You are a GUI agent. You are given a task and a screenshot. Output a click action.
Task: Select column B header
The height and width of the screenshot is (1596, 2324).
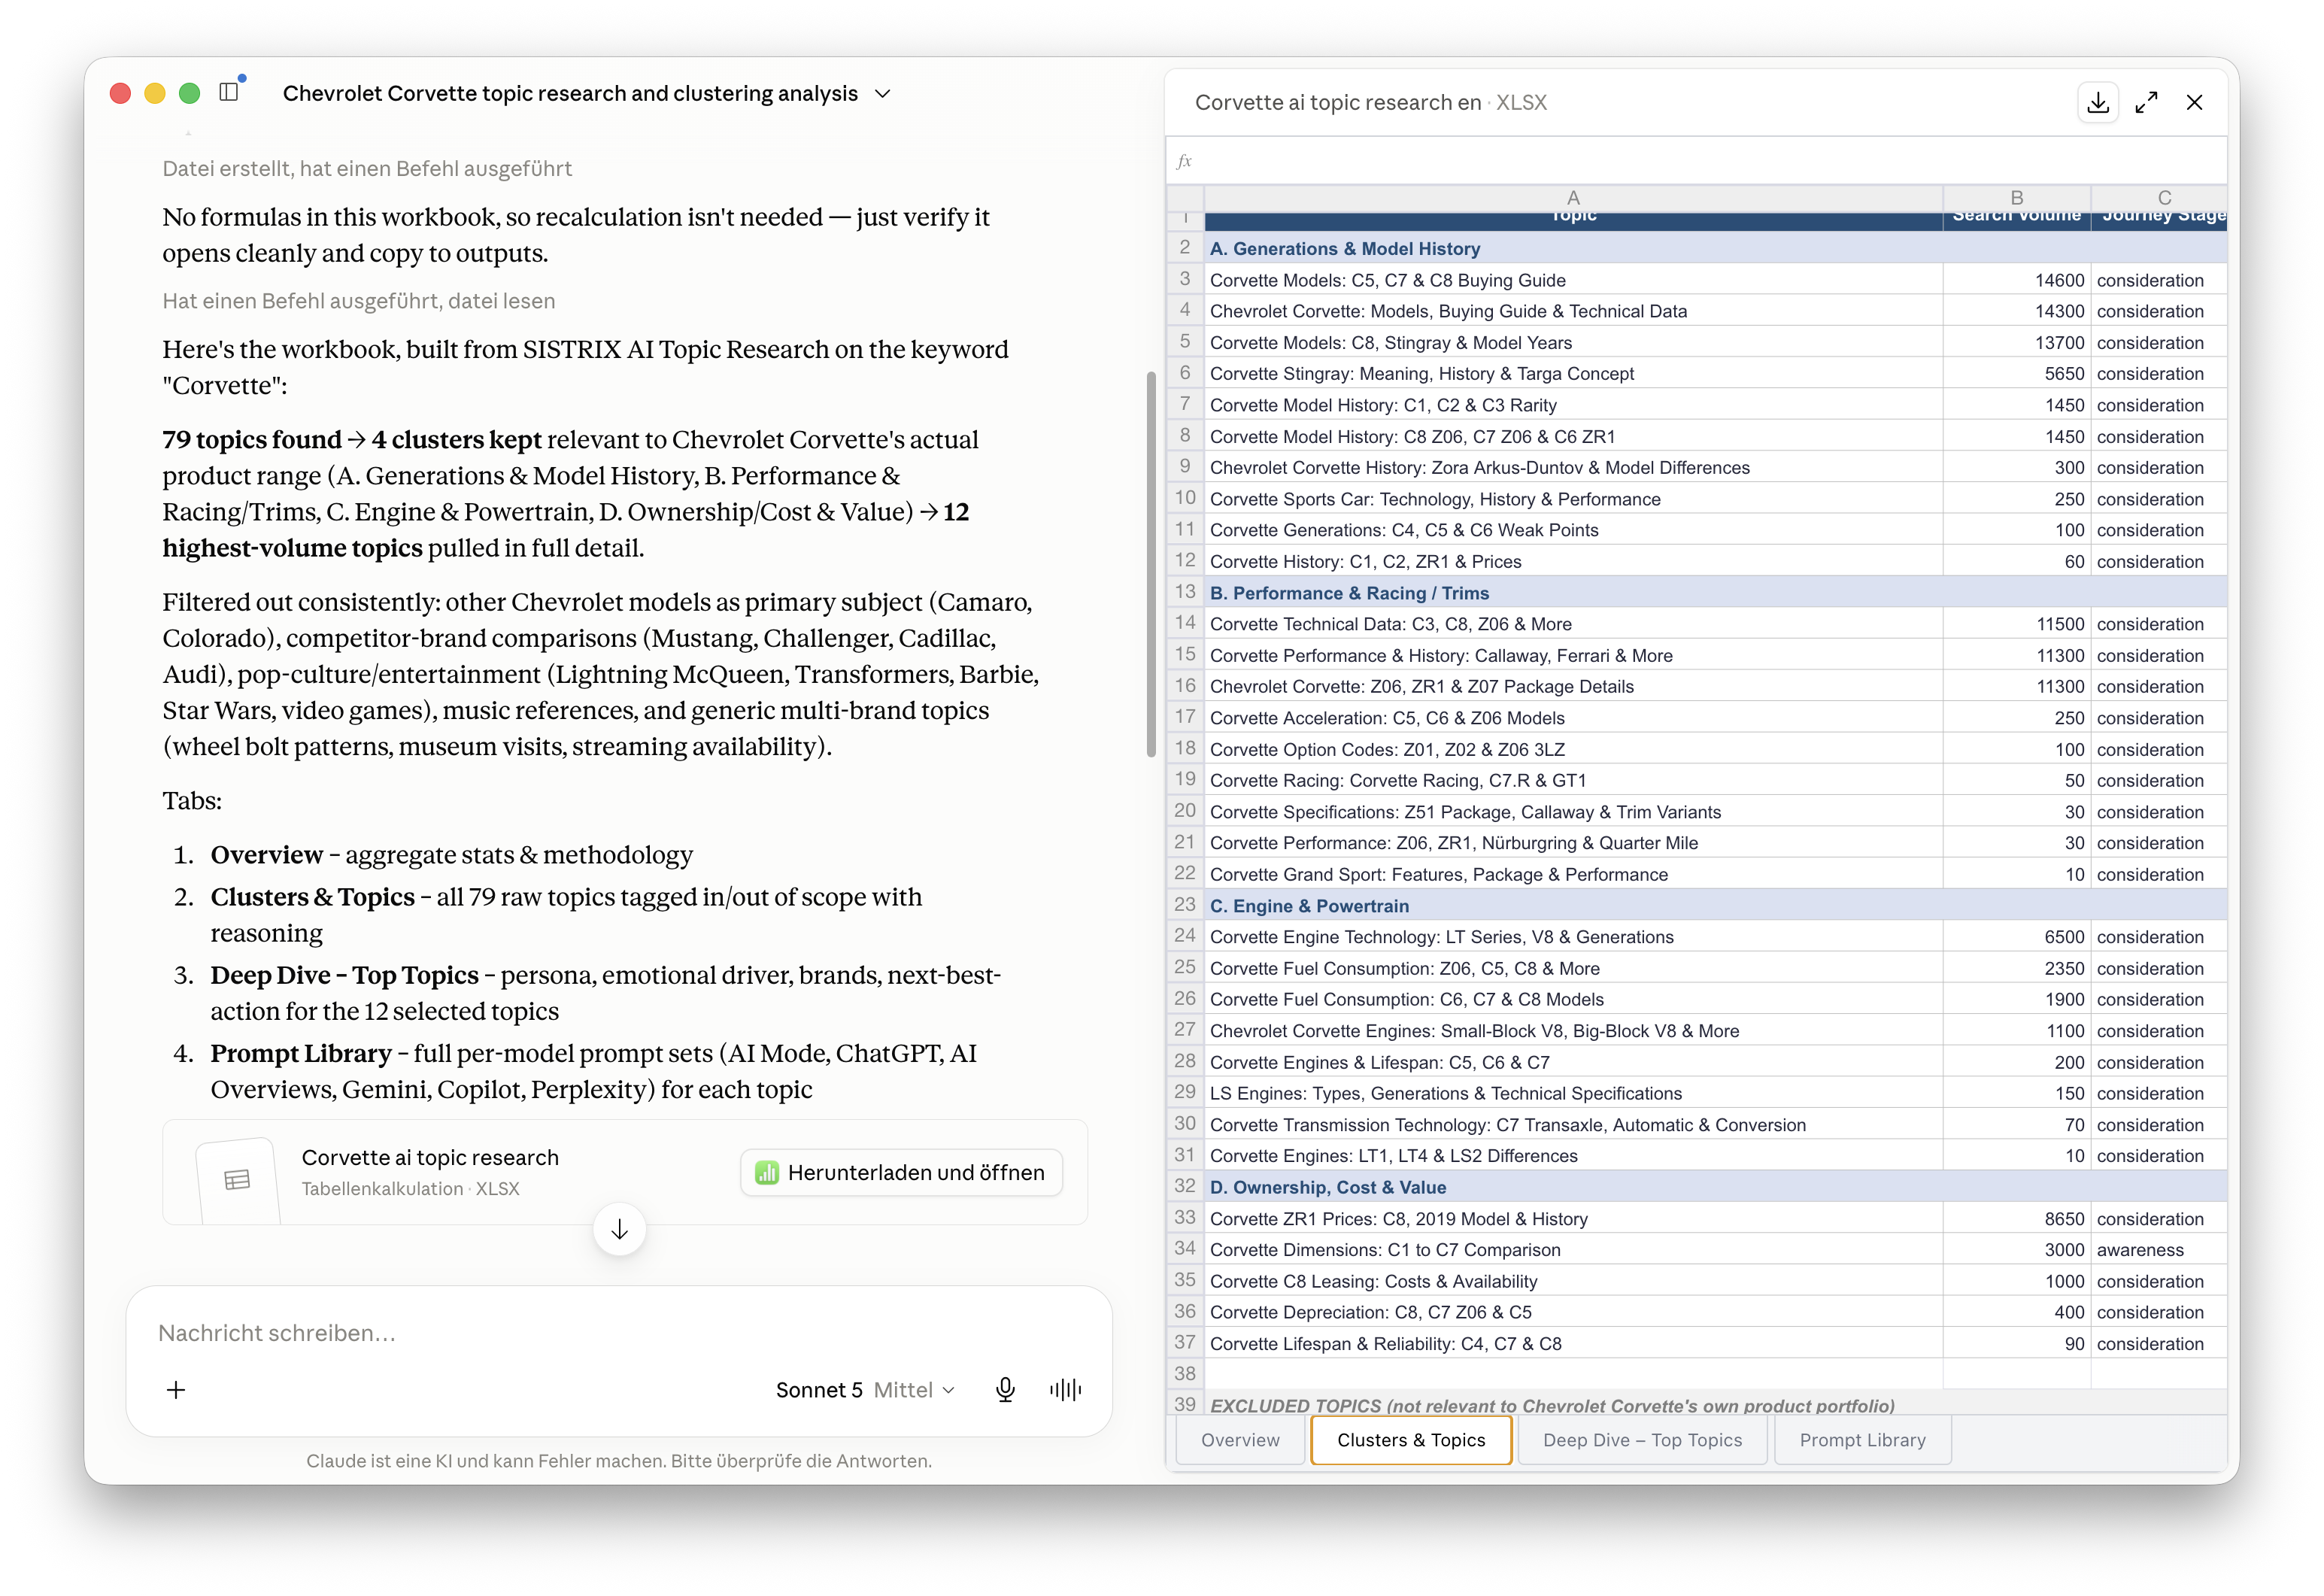(2016, 197)
